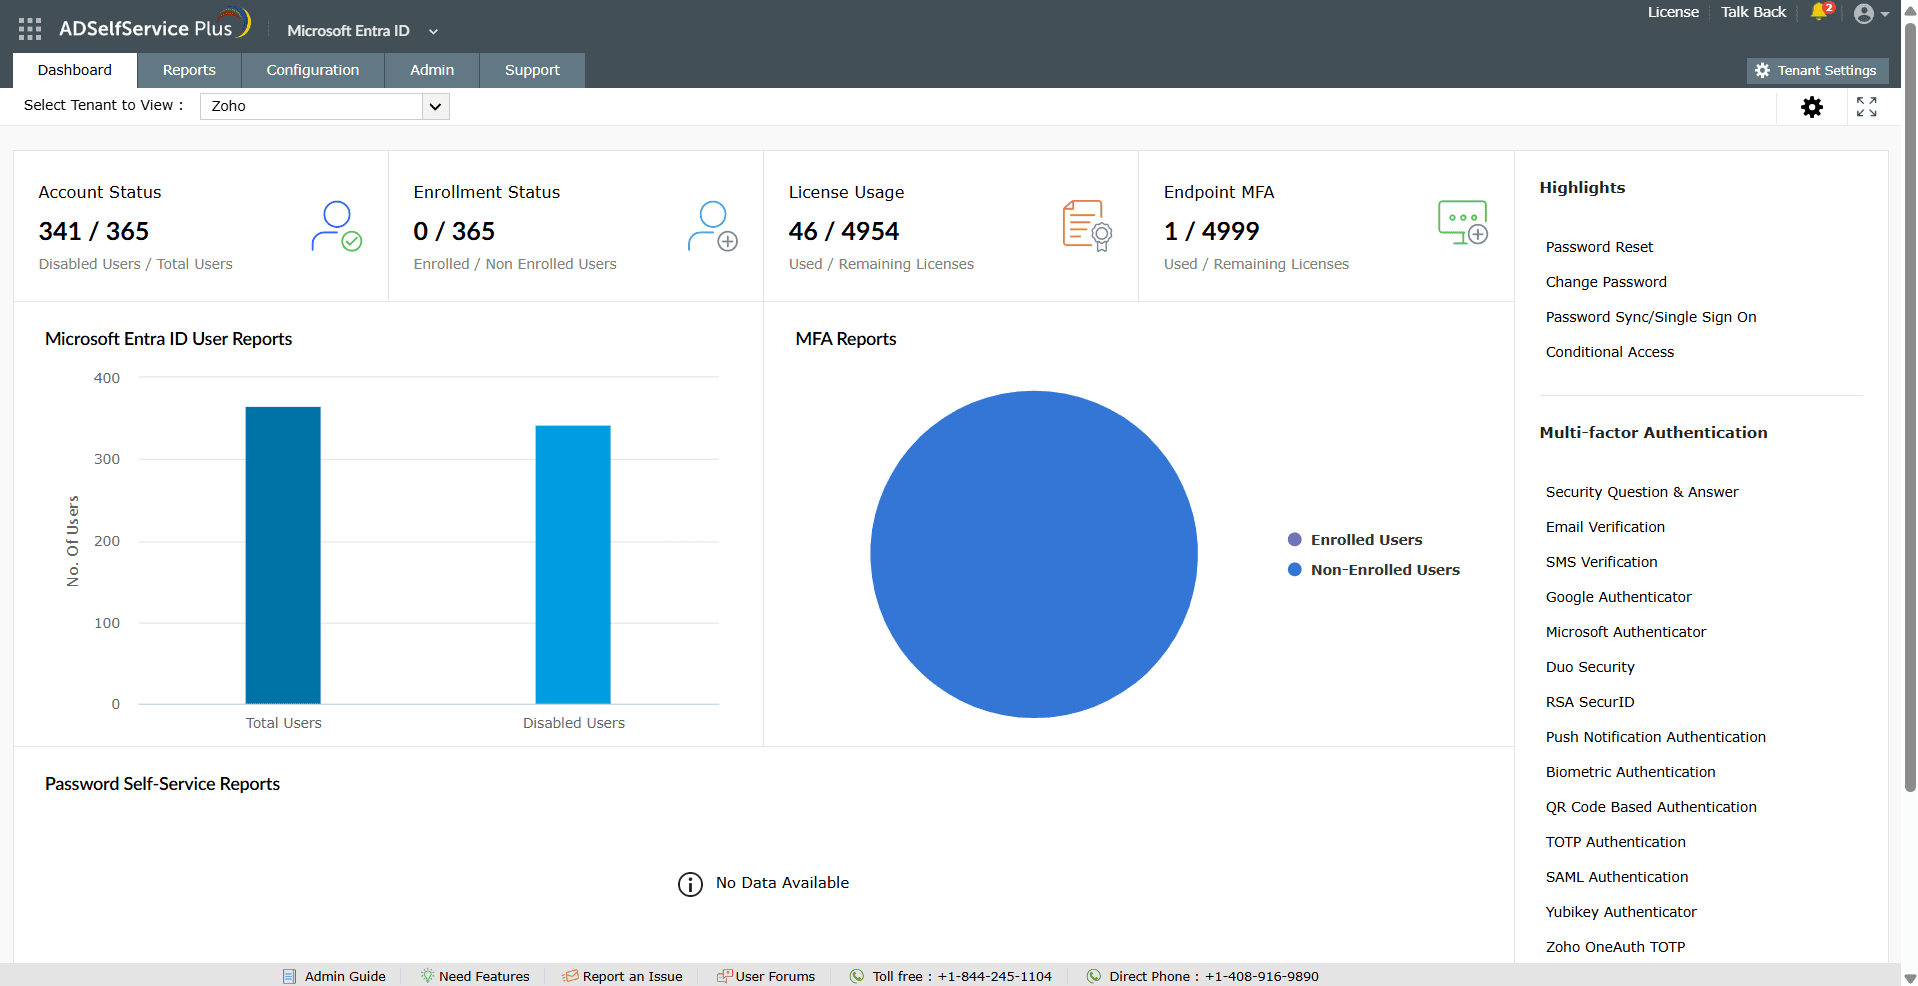Image resolution: width=1918 pixels, height=986 pixels.
Task: Click the Admin Guide footer link
Action: click(x=345, y=977)
